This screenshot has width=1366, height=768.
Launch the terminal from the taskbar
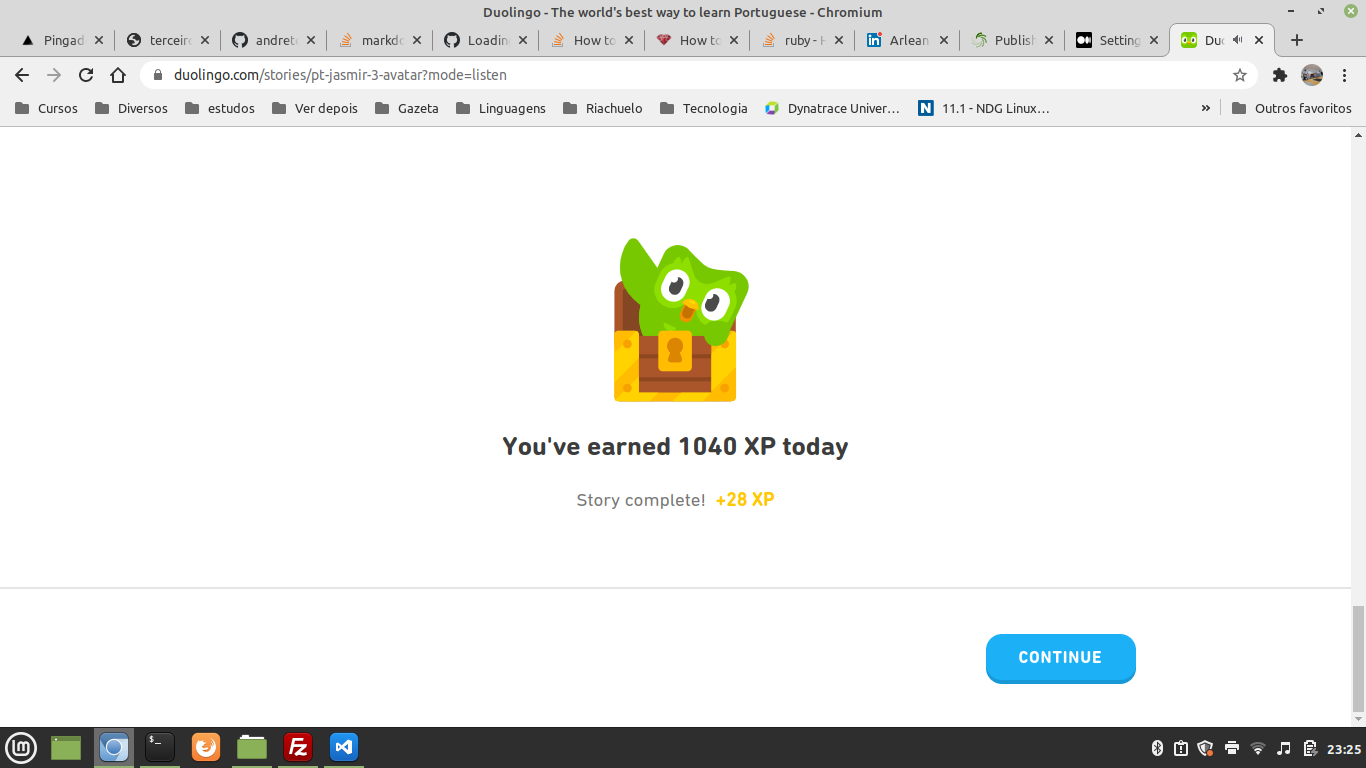point(160,747)
